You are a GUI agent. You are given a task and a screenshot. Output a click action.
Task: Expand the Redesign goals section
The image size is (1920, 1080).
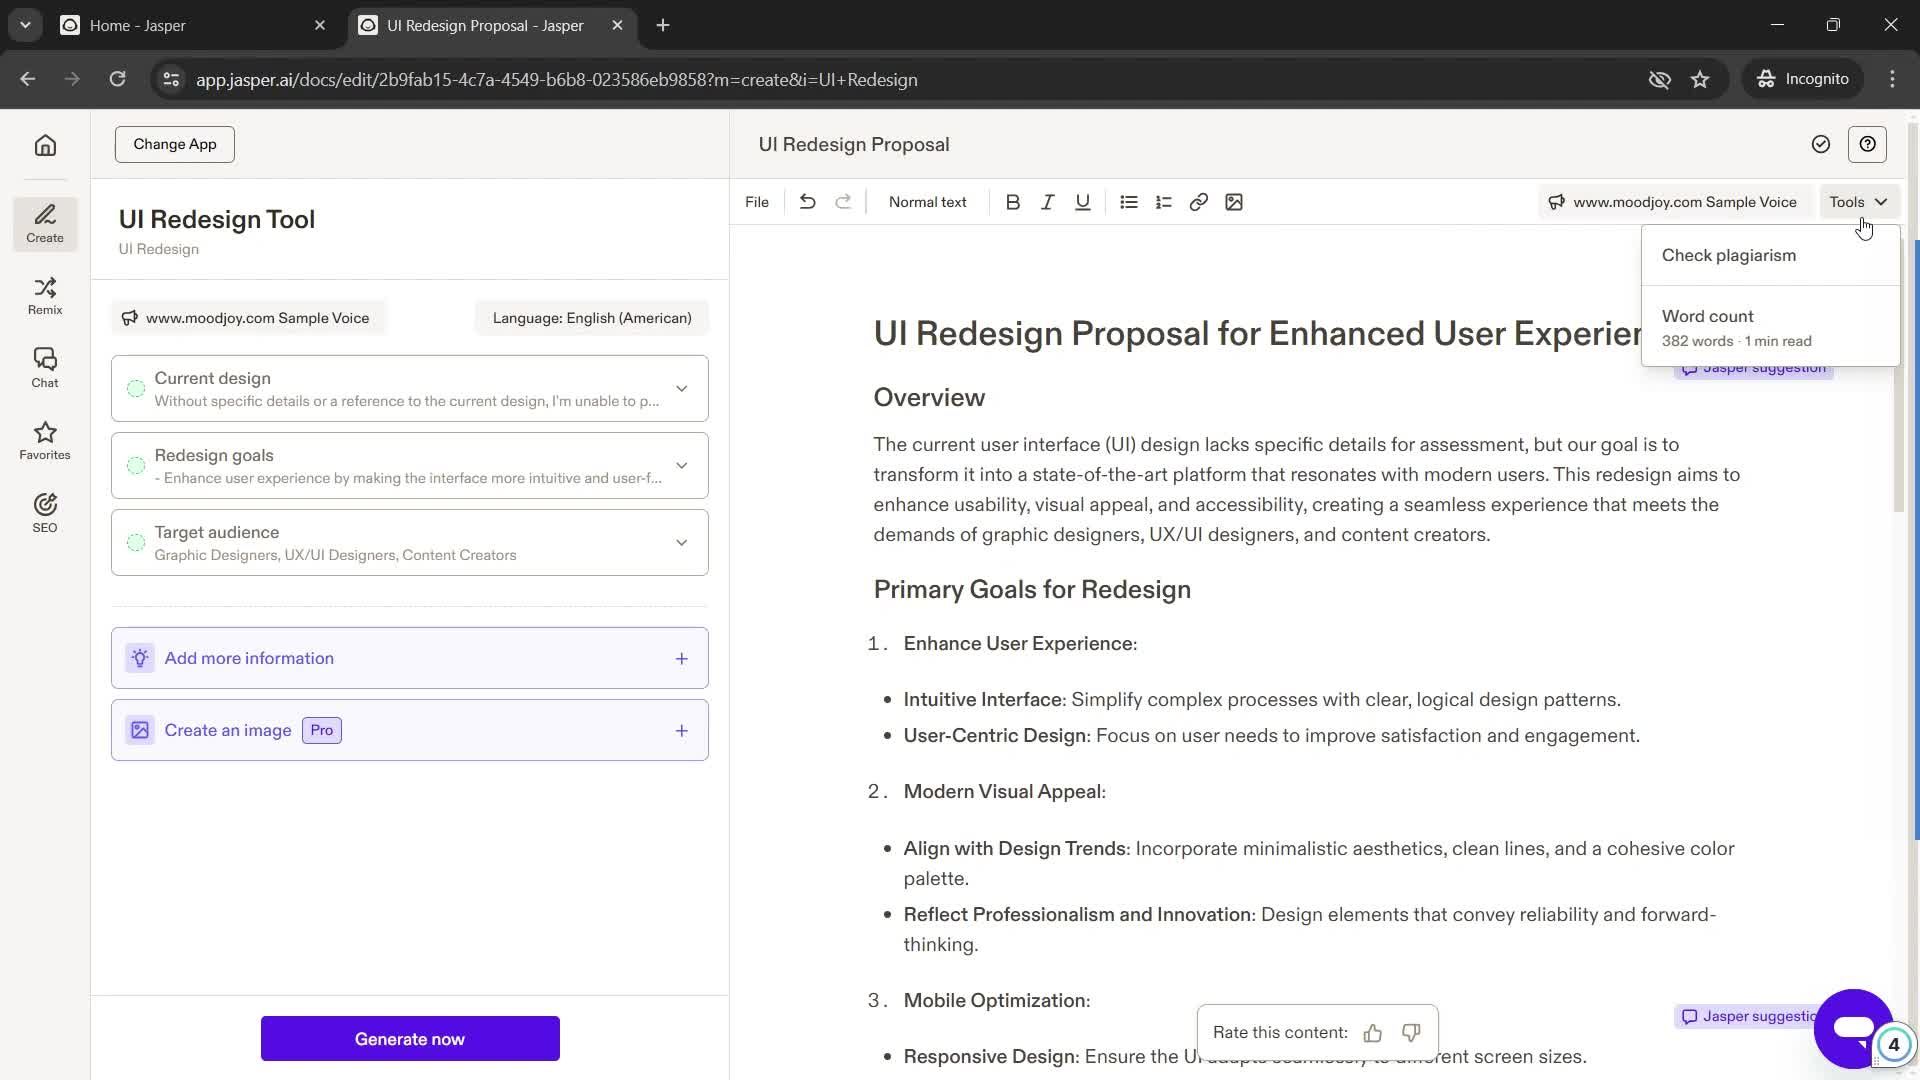[x=682, y=464]
